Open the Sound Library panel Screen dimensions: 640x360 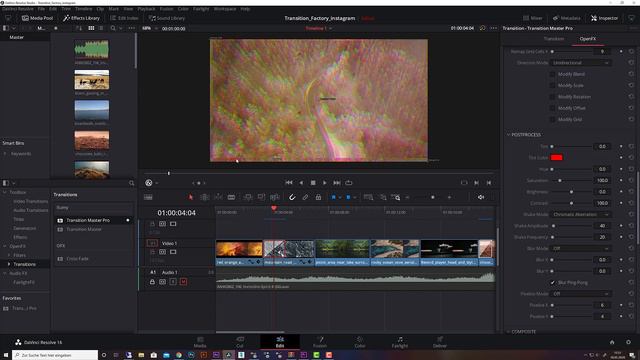167,18
